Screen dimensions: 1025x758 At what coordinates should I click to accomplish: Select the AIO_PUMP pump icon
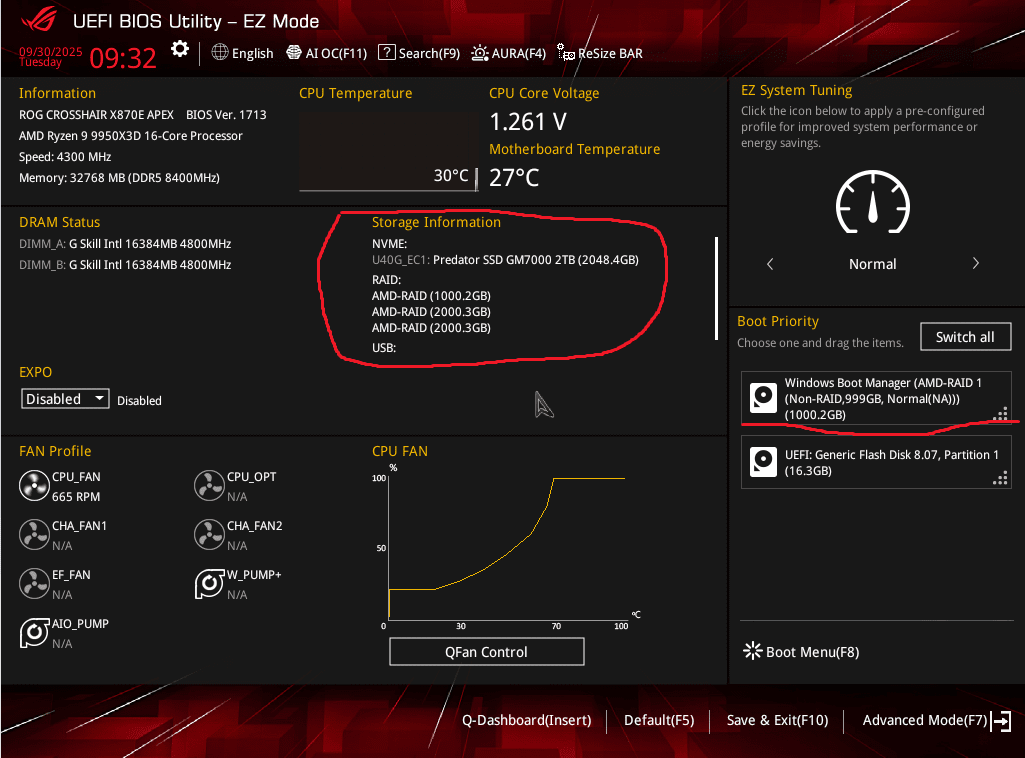click(x=34, y=633)
